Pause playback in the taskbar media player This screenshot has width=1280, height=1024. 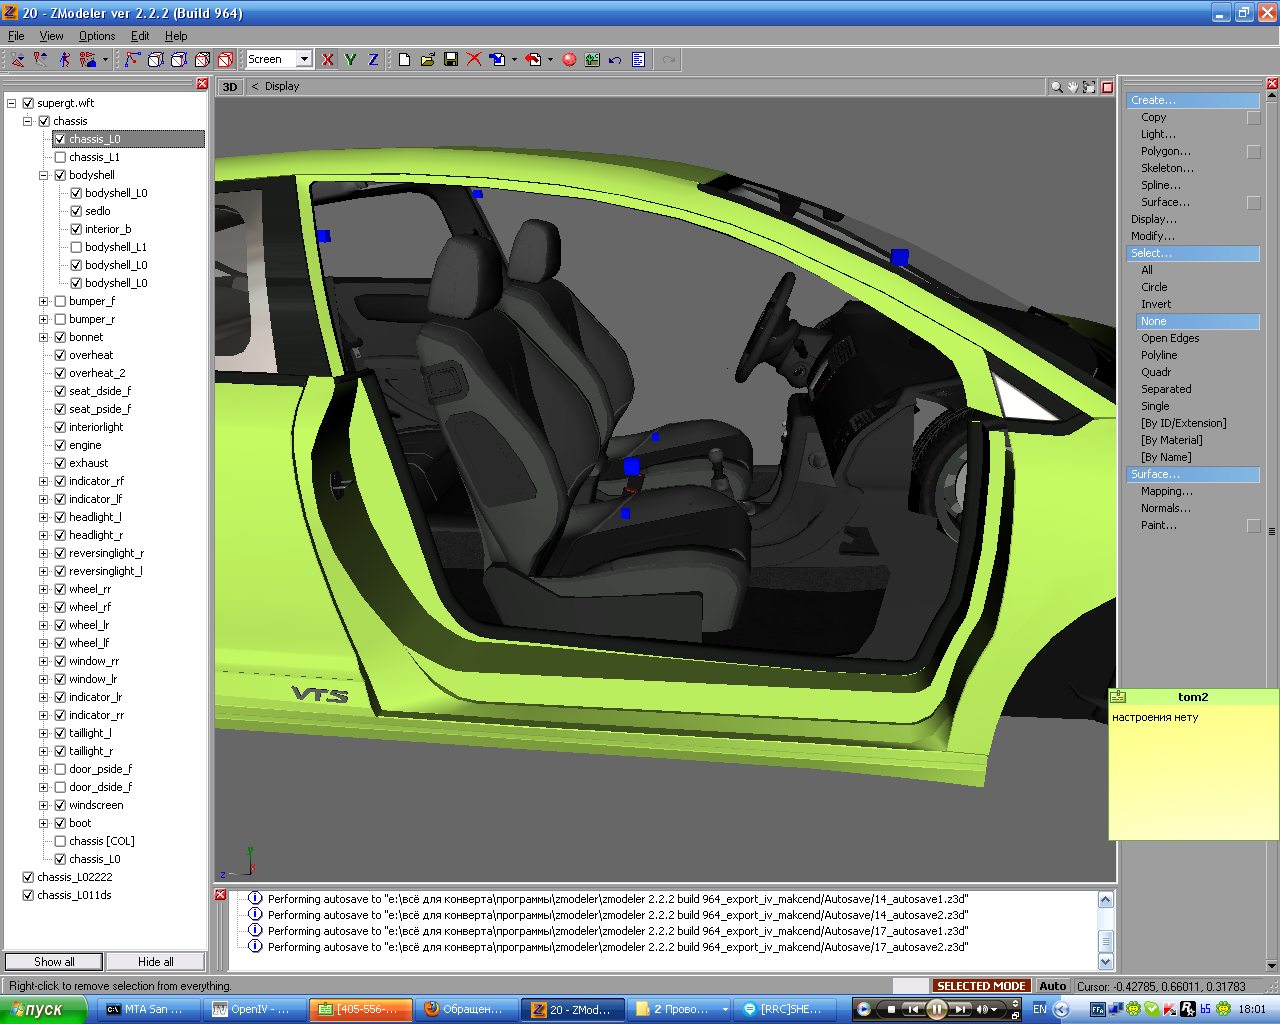[x=936, y=1009]
